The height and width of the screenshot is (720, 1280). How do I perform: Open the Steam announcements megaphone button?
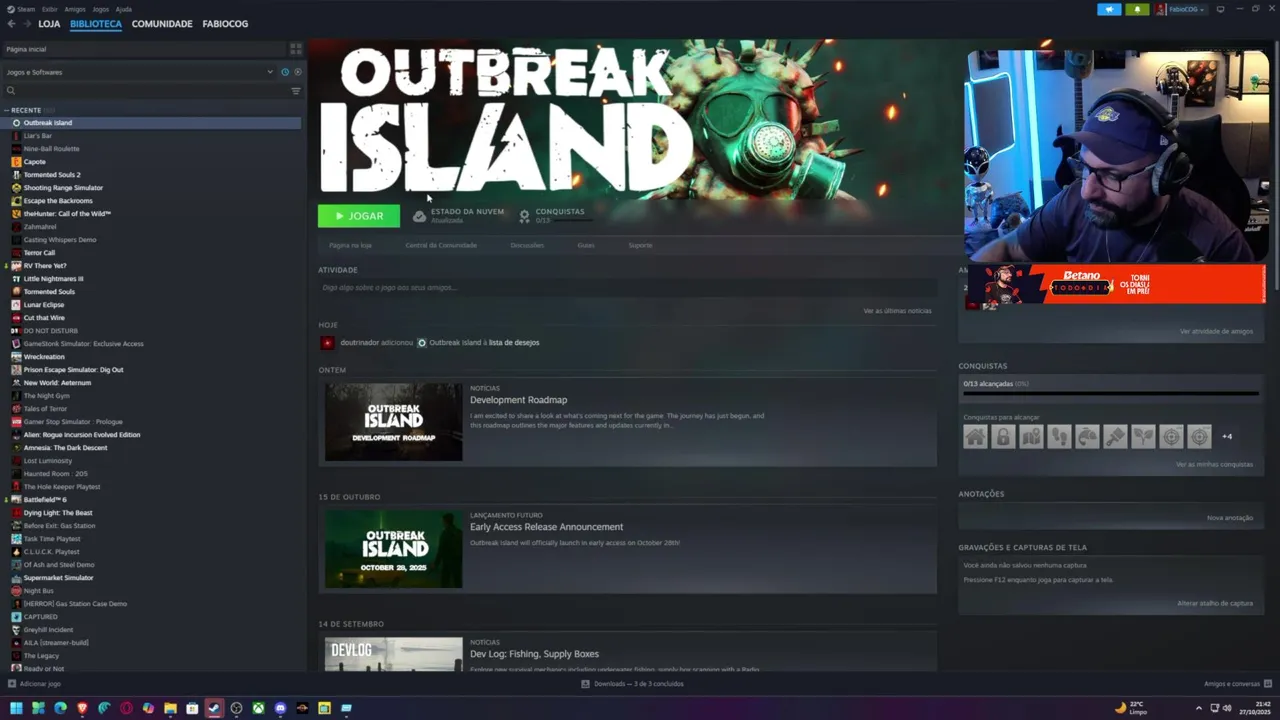1109,9
